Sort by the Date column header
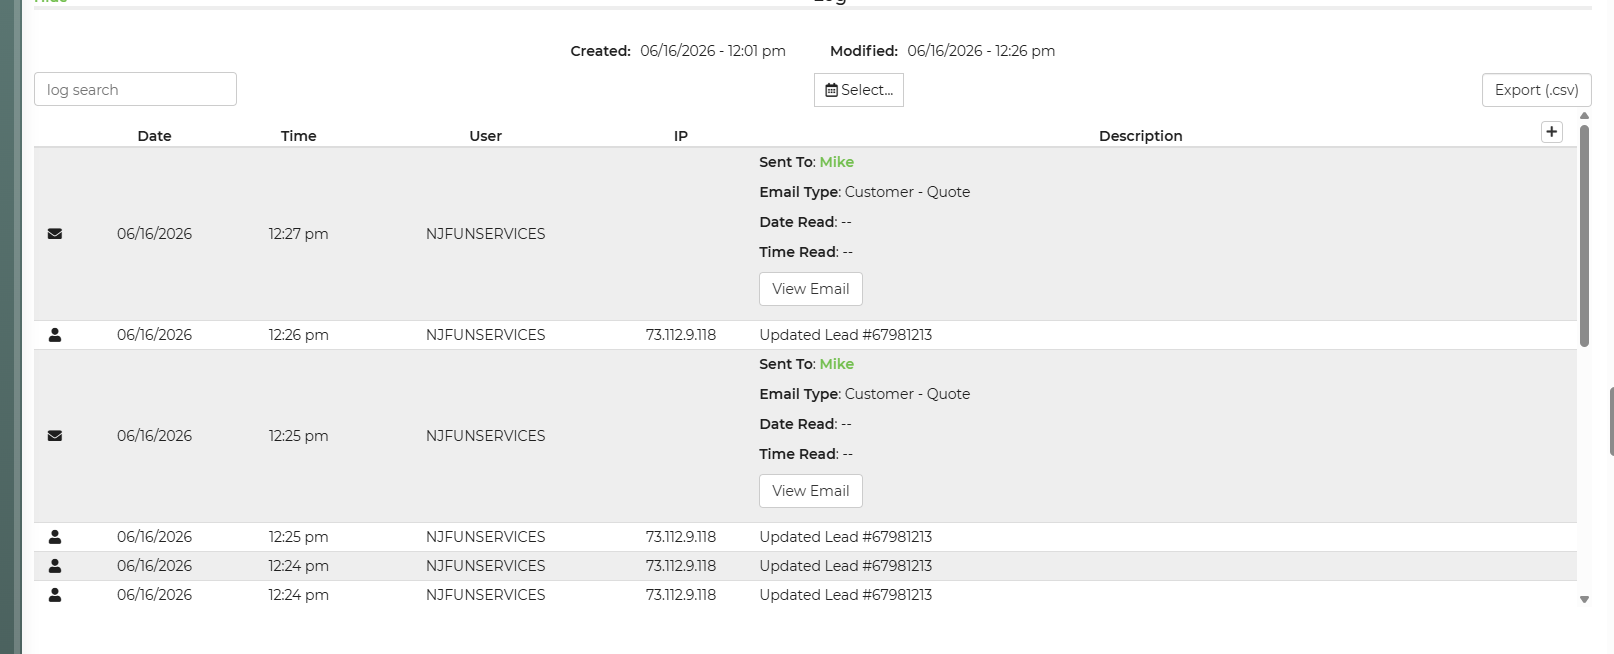1614x654 pixels. point(155,136)
